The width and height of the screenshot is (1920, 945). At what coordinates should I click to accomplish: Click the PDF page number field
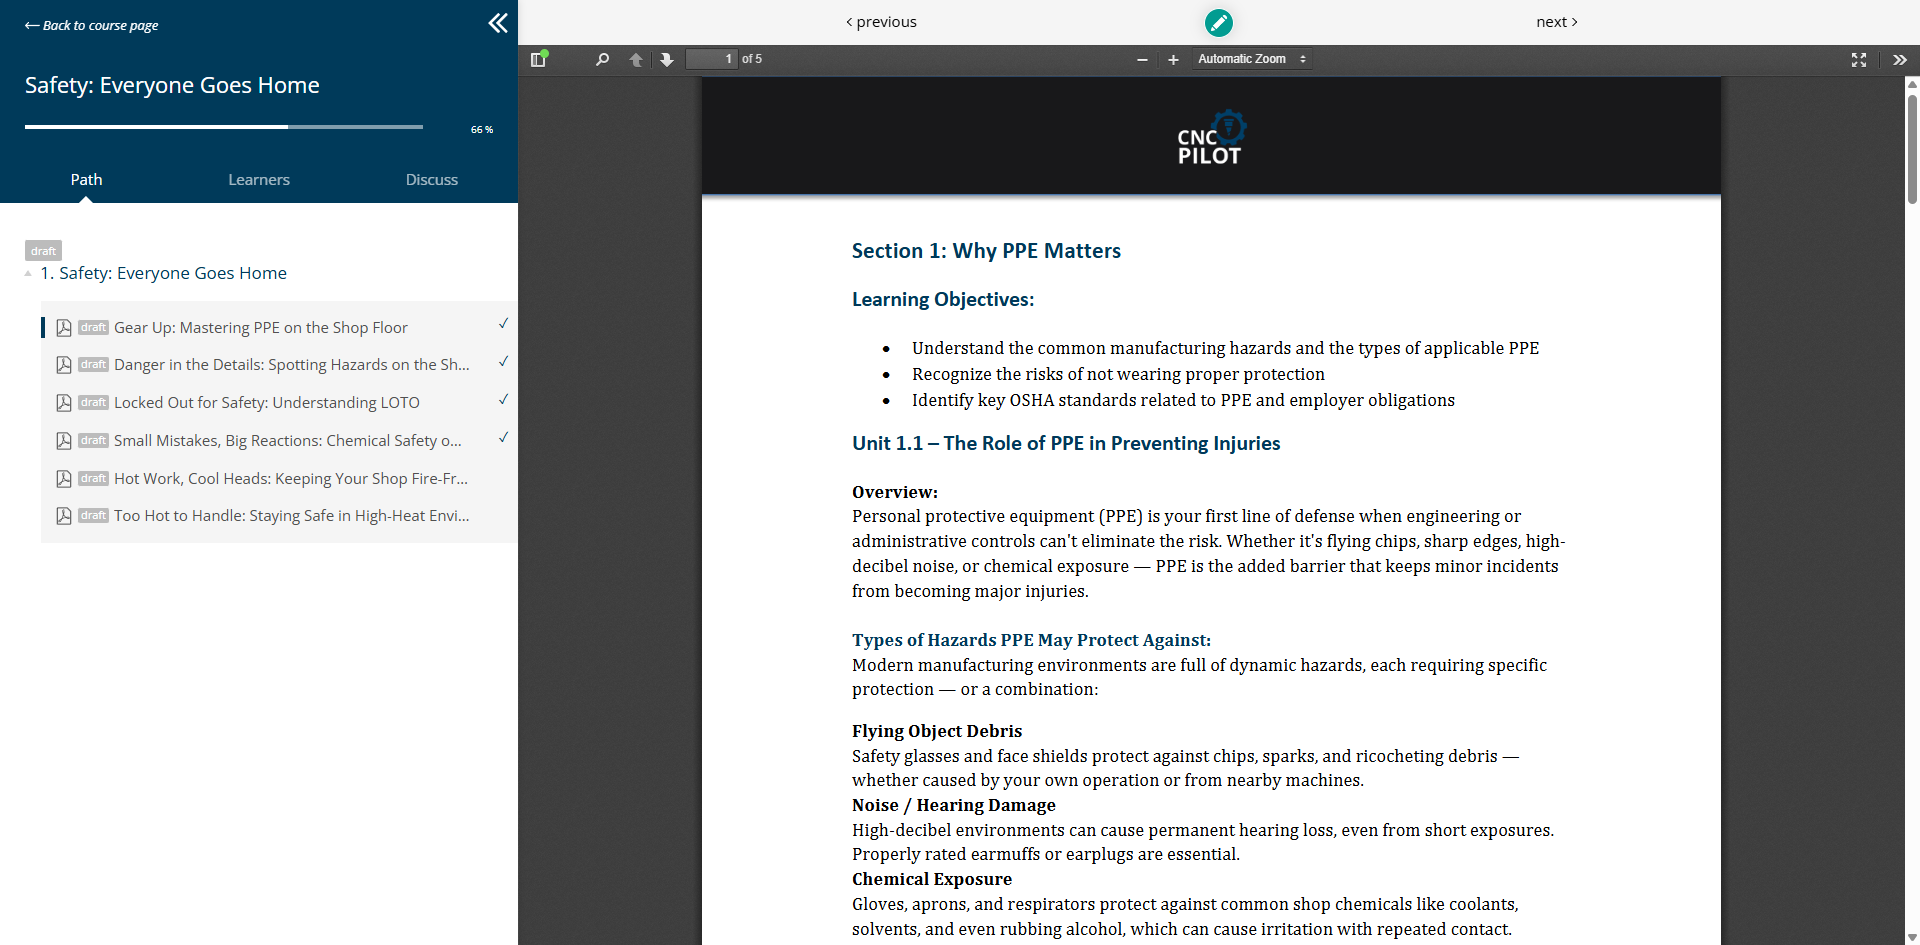[711, 60]
